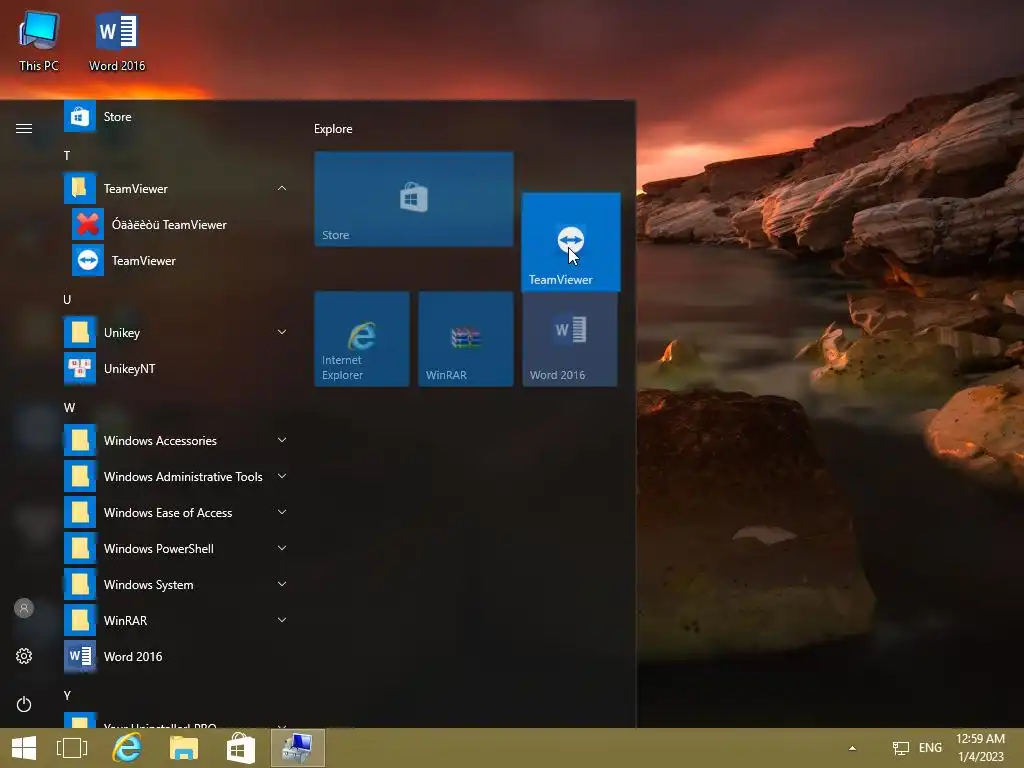
Task: Select This PC desktop icon
Action: (x=39, y=40)
